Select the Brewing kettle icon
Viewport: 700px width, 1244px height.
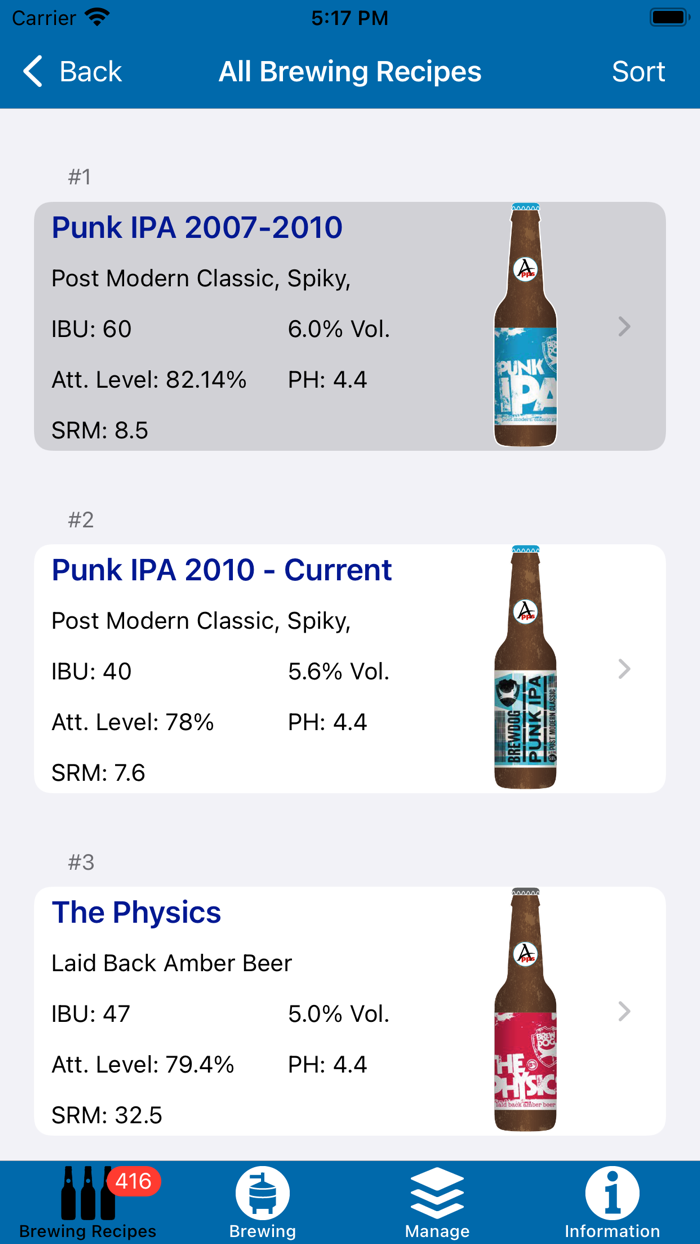point(262,1192)
